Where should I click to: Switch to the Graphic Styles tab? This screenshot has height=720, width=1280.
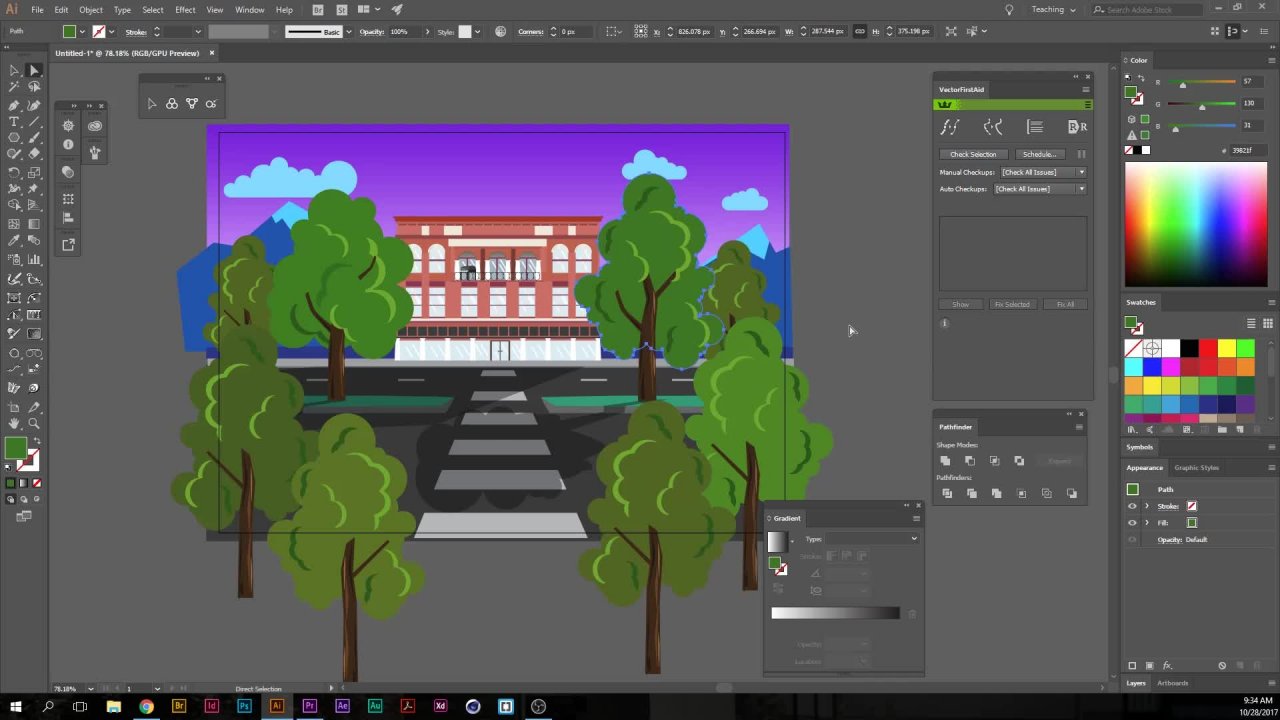click(x=1196, y=468)
